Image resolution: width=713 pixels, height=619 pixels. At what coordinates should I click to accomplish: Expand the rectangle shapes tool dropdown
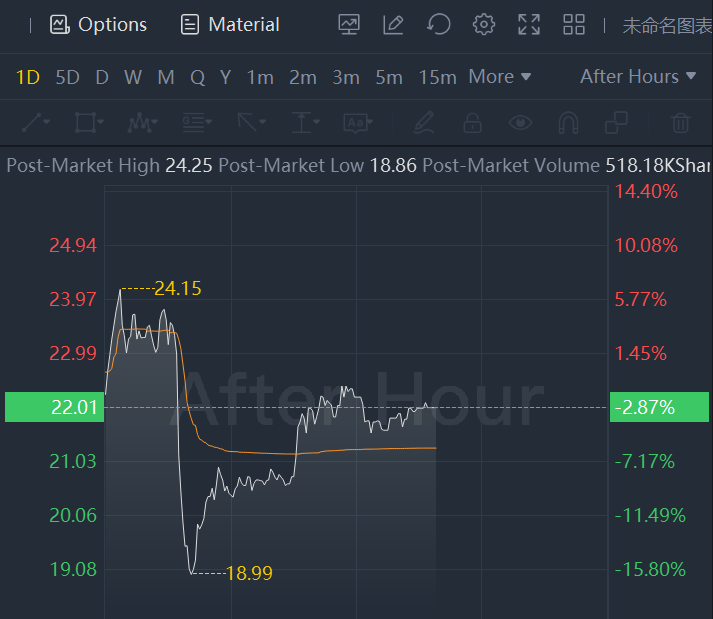(89, 123)
